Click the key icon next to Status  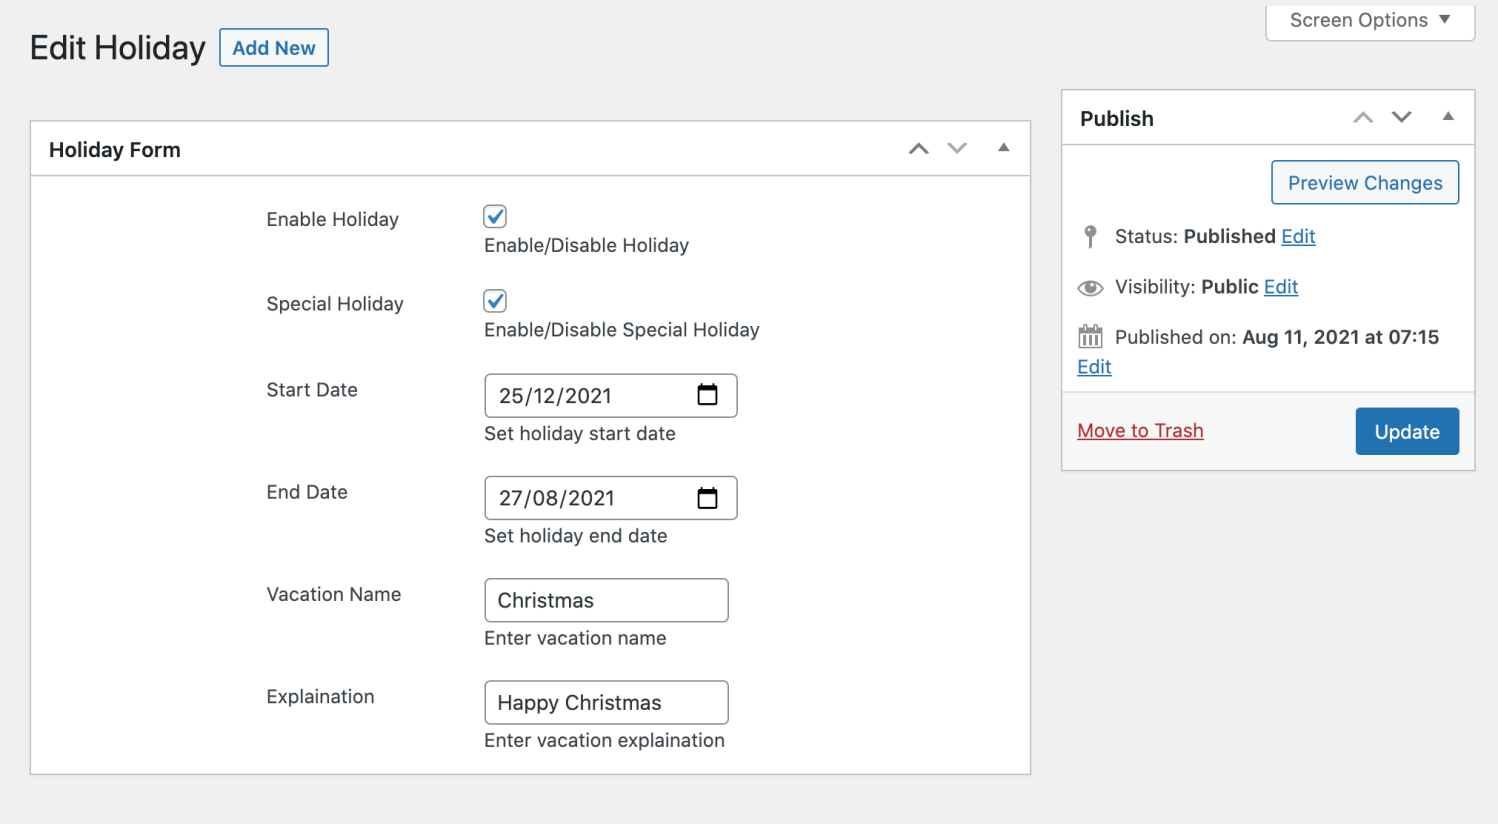click(x=1090, y=236)
